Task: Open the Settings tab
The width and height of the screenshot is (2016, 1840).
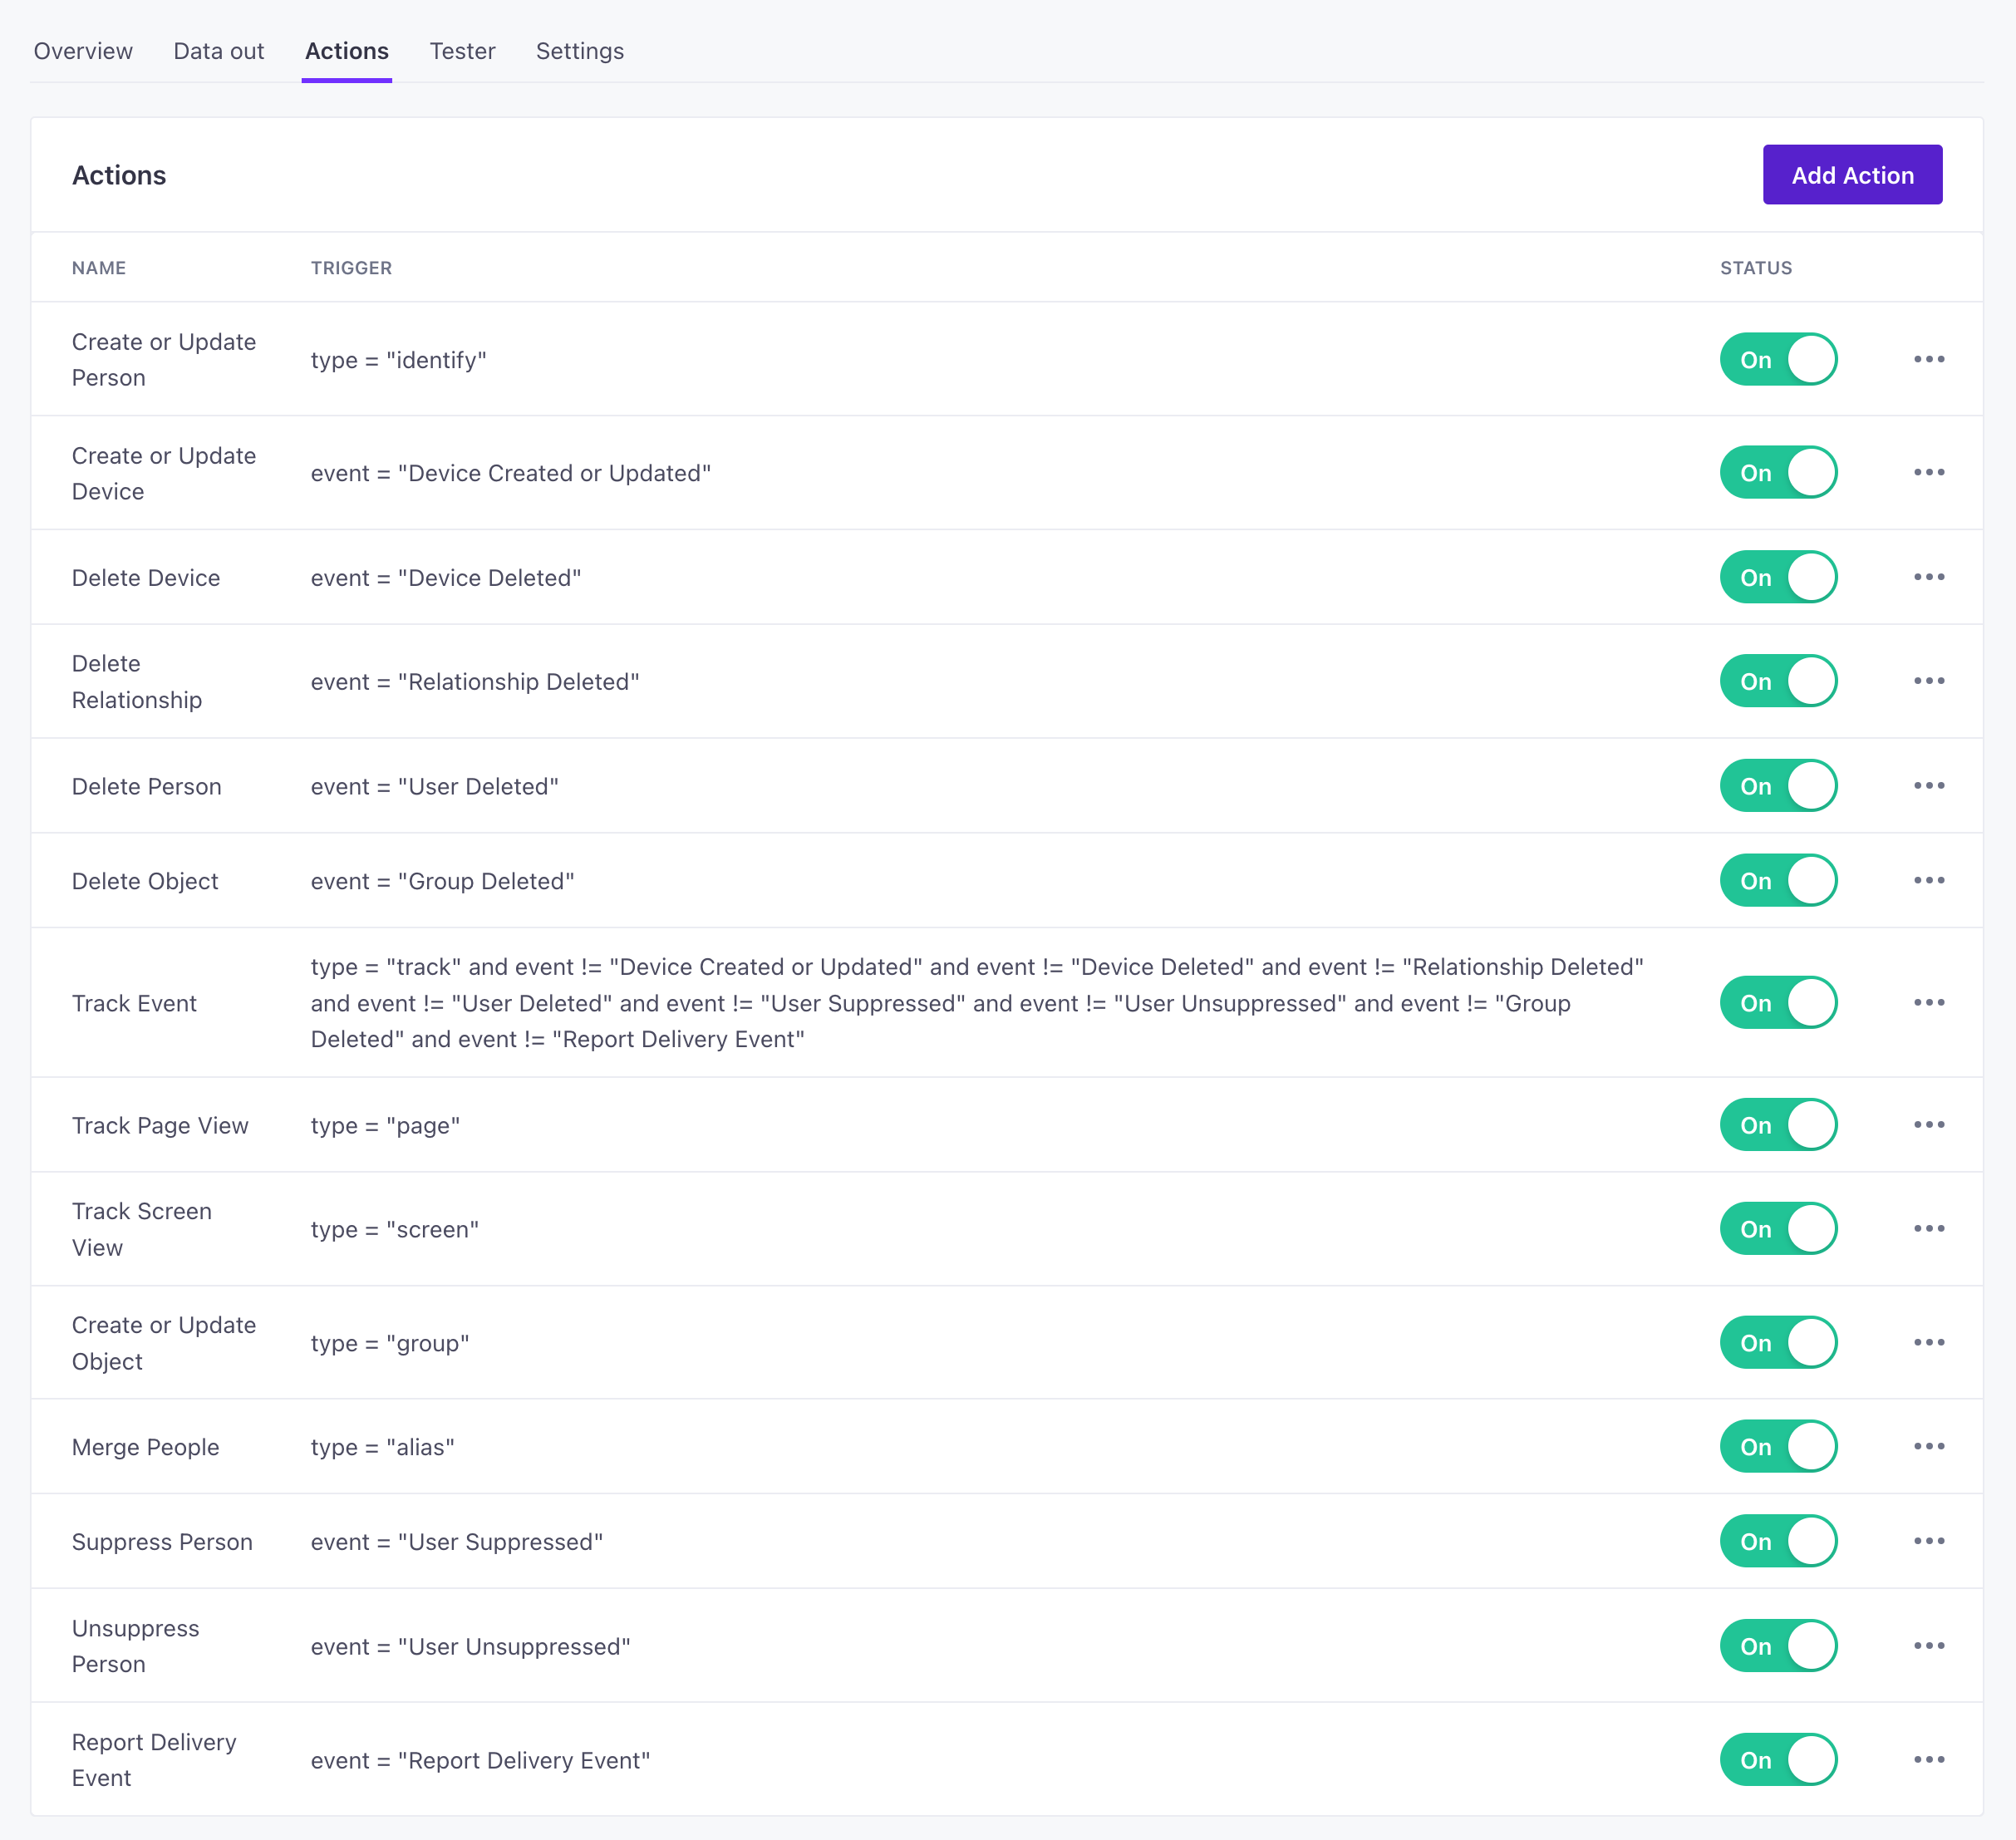Action: point(580,51)
